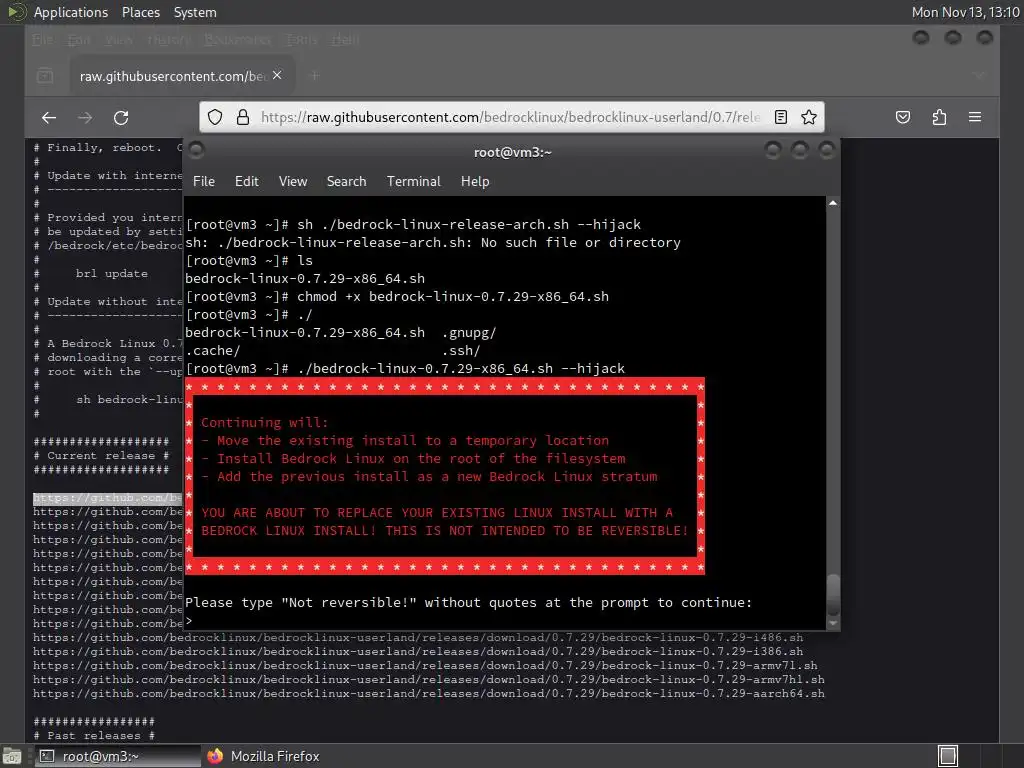This screenshot has width=1024, height=768.
Task: Open the Applications menu in top panel
Action: point(71,12)
